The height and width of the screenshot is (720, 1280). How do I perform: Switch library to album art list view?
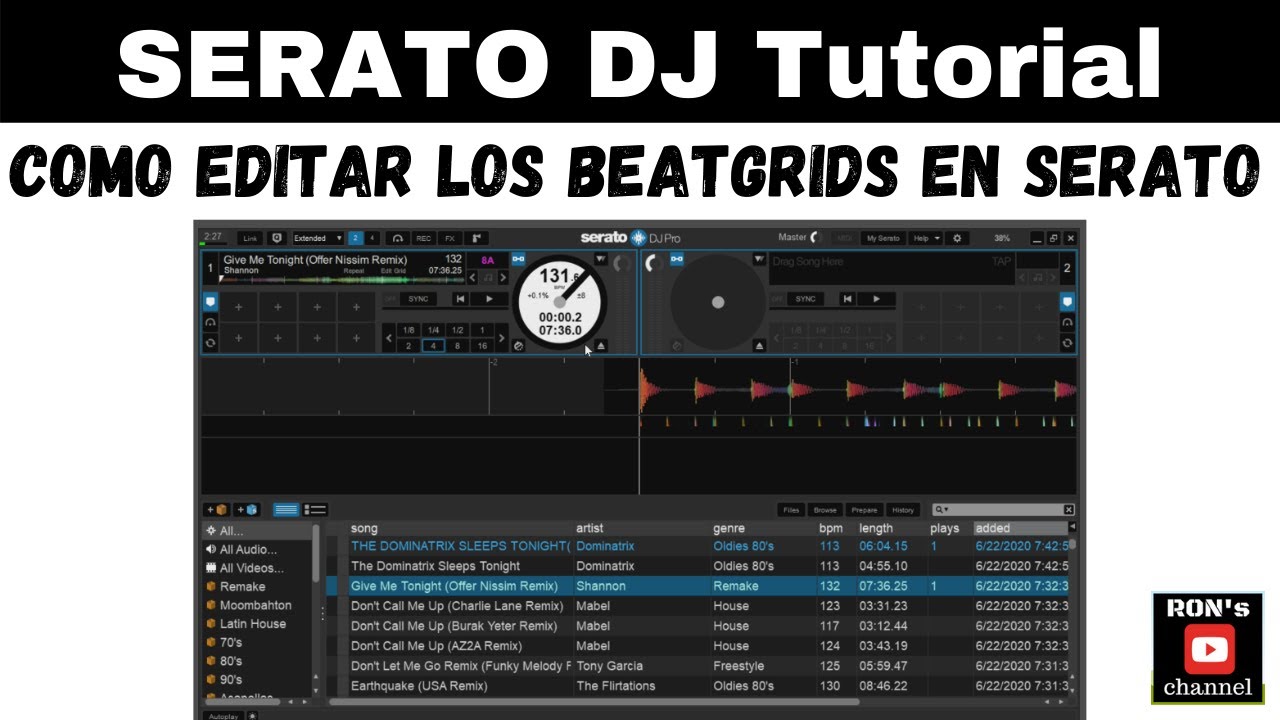315,510
